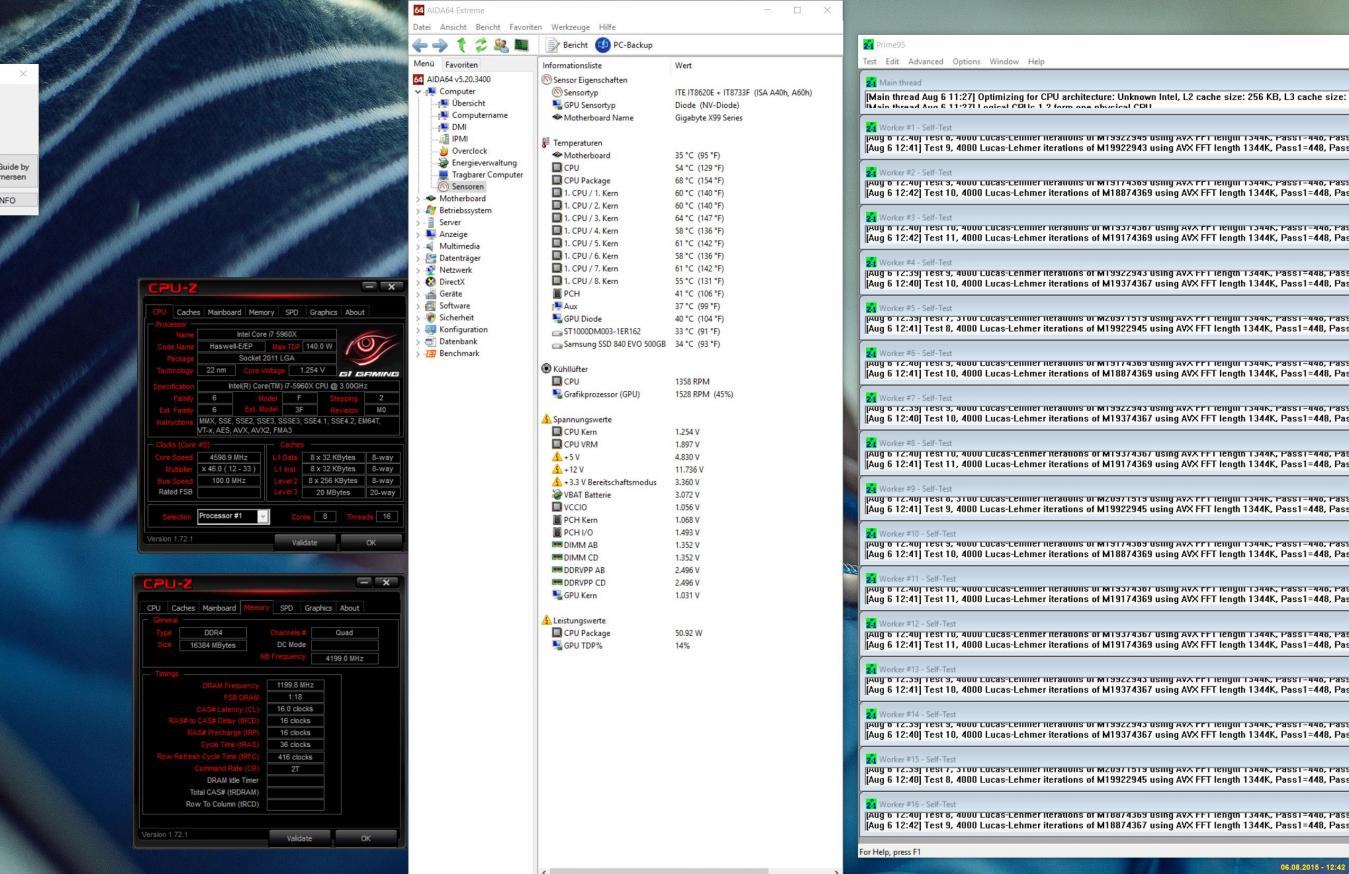Click the AIDA64 green chip toolbar icon
The image size is (1349, 874).
[521, 45]
